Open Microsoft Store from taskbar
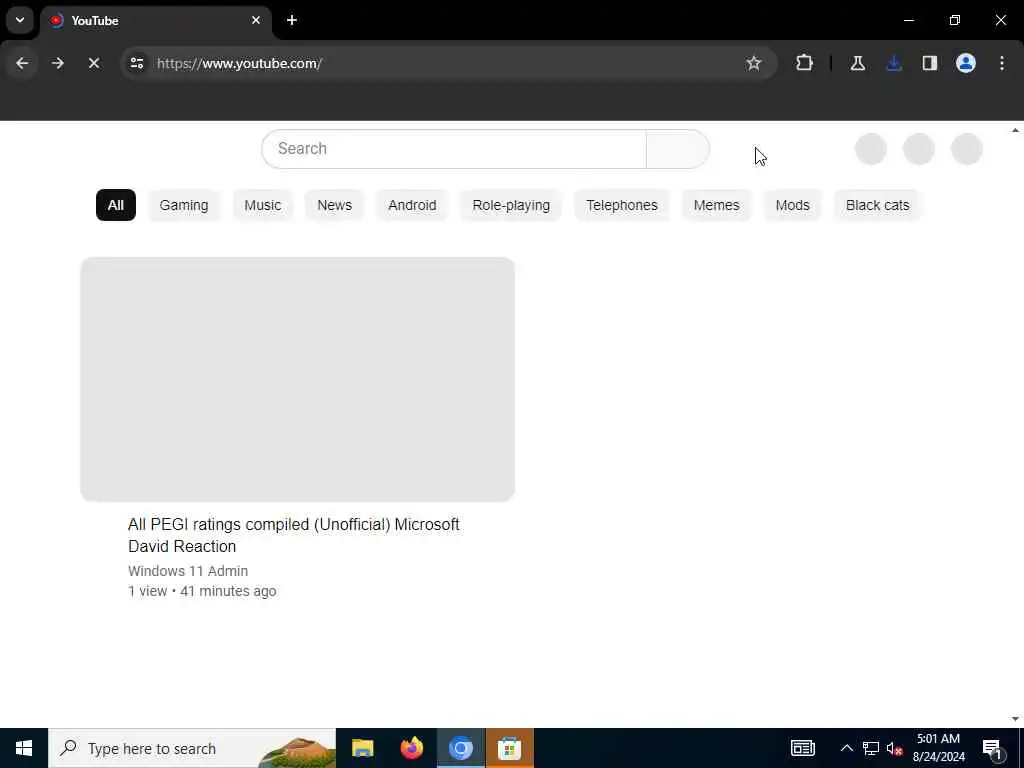This screenshot has width=1024, height=768. point(509,748)
